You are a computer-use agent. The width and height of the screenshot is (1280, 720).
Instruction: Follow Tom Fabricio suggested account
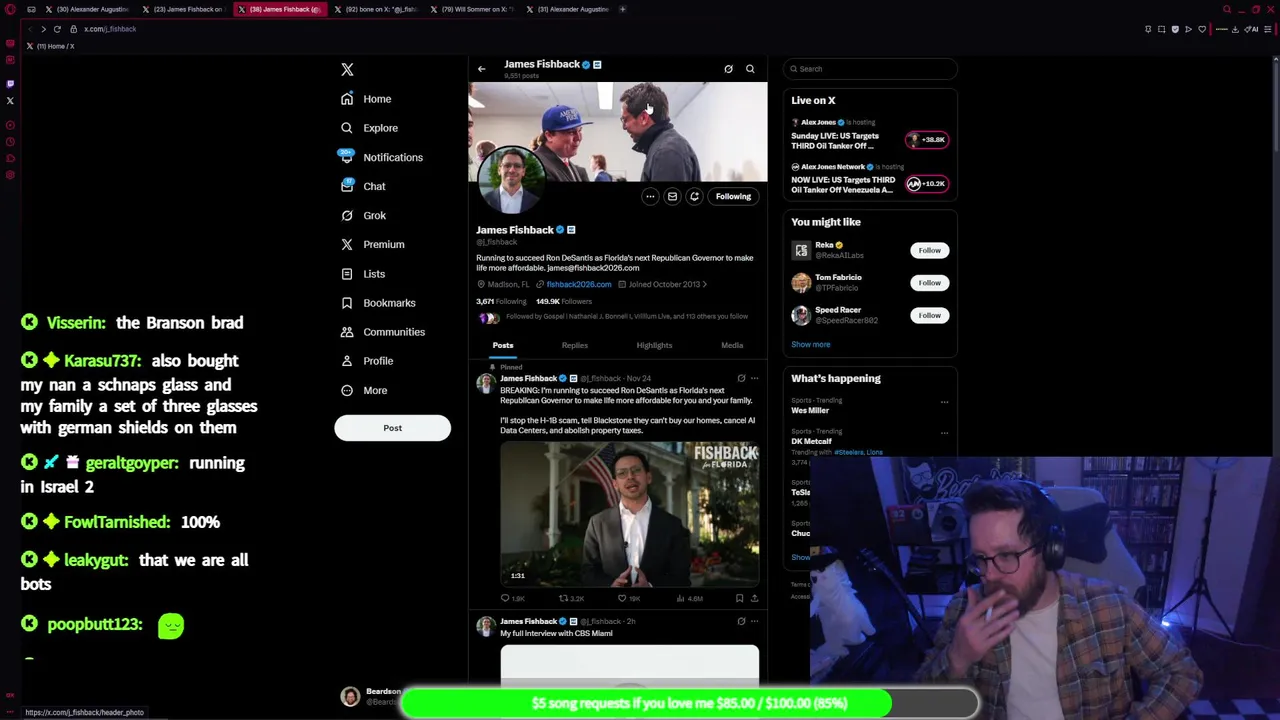click(x=929, y=283)
